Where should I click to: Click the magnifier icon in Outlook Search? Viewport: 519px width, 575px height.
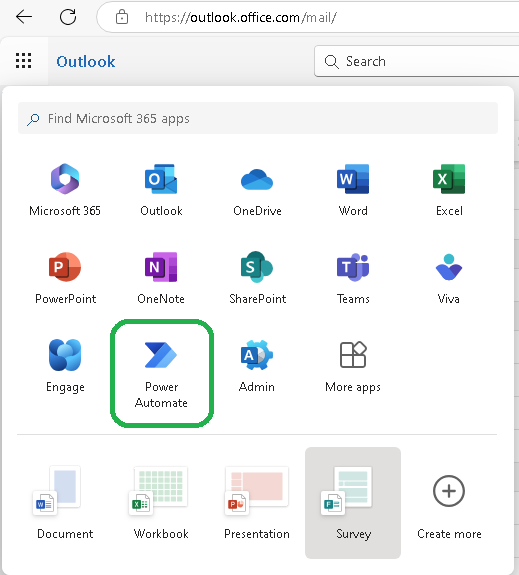coord(331,62)
